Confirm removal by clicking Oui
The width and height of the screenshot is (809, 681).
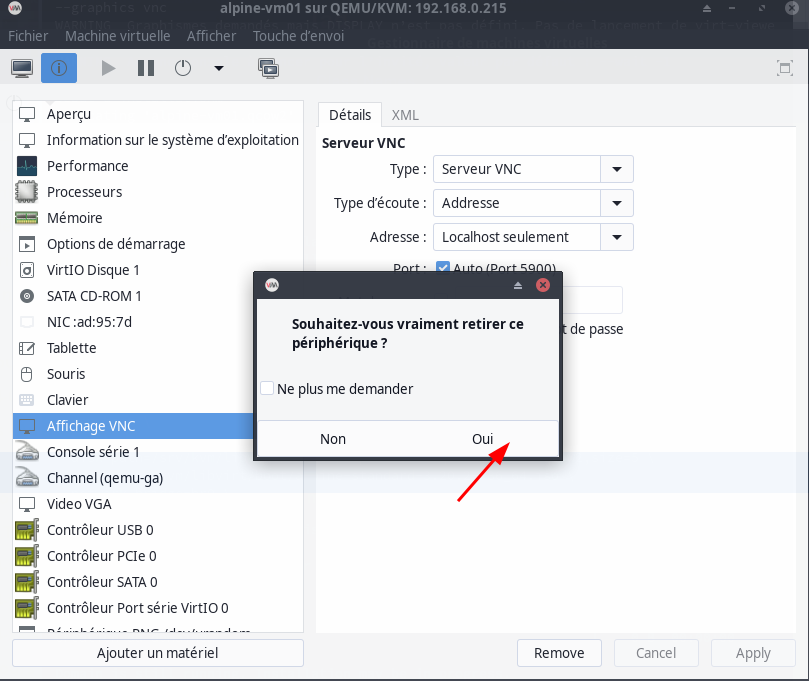click(x=483, y=439)
